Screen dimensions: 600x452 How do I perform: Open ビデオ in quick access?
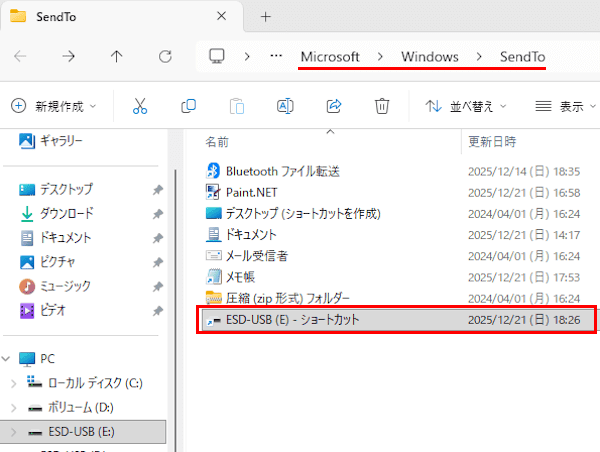point(53,310)
